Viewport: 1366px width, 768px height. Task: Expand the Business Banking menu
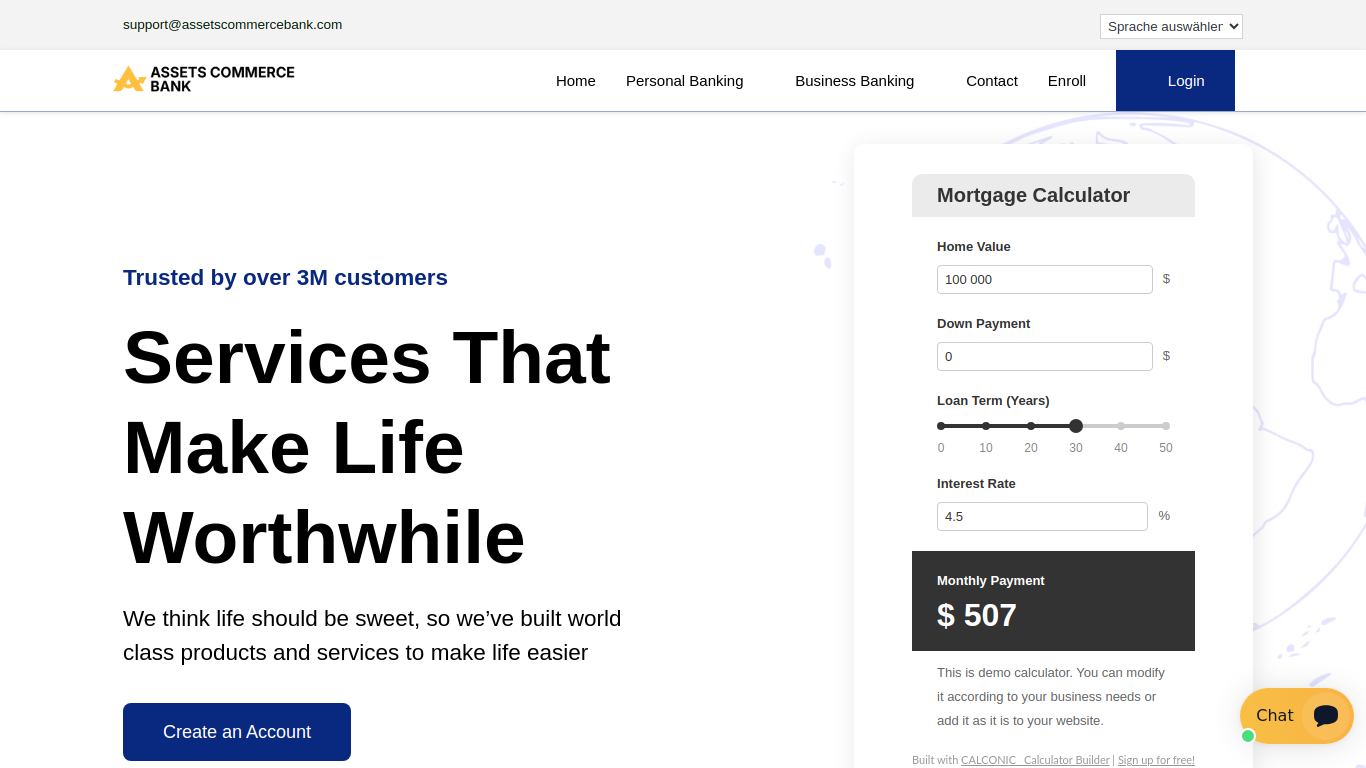pyautogui.click(x=854, y=81)
